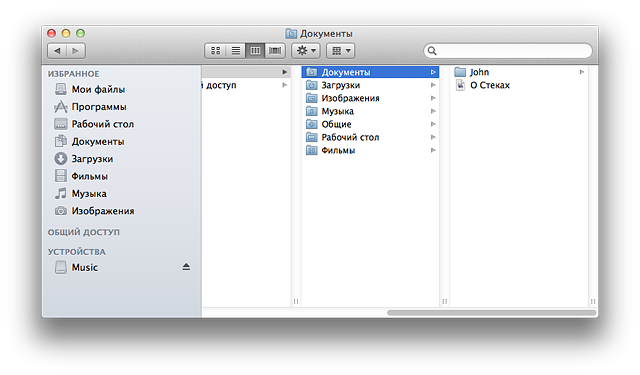The height and width of the screenshot is (375, 640).
Task: Click the resize handle under Документы column
Action: tap(444, 302)
